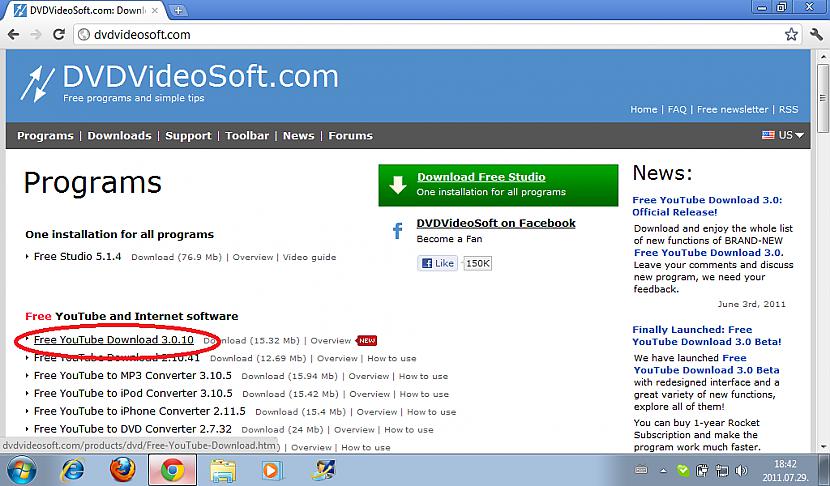
Task: Open the News menu item
Action: pos(298,136)
